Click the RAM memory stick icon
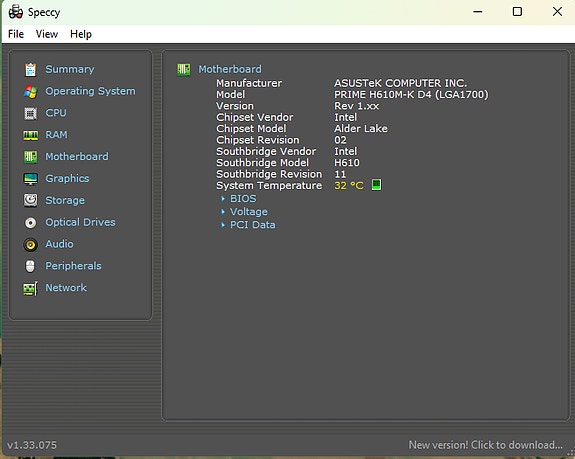 coord(30,135)
